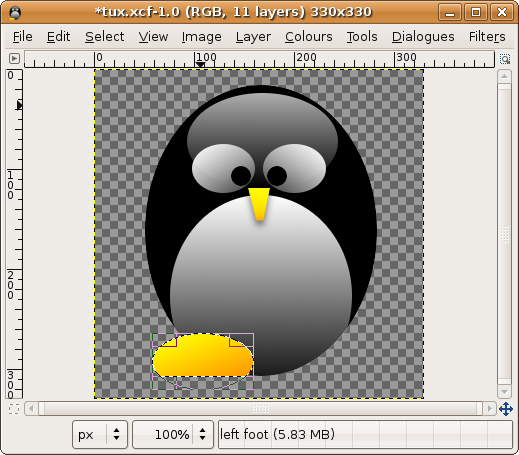Image resolution: width=519 pixels, height=455 pixels.
Task: Click the horizontal scrollbar right arrow
Action: point(489,408)
